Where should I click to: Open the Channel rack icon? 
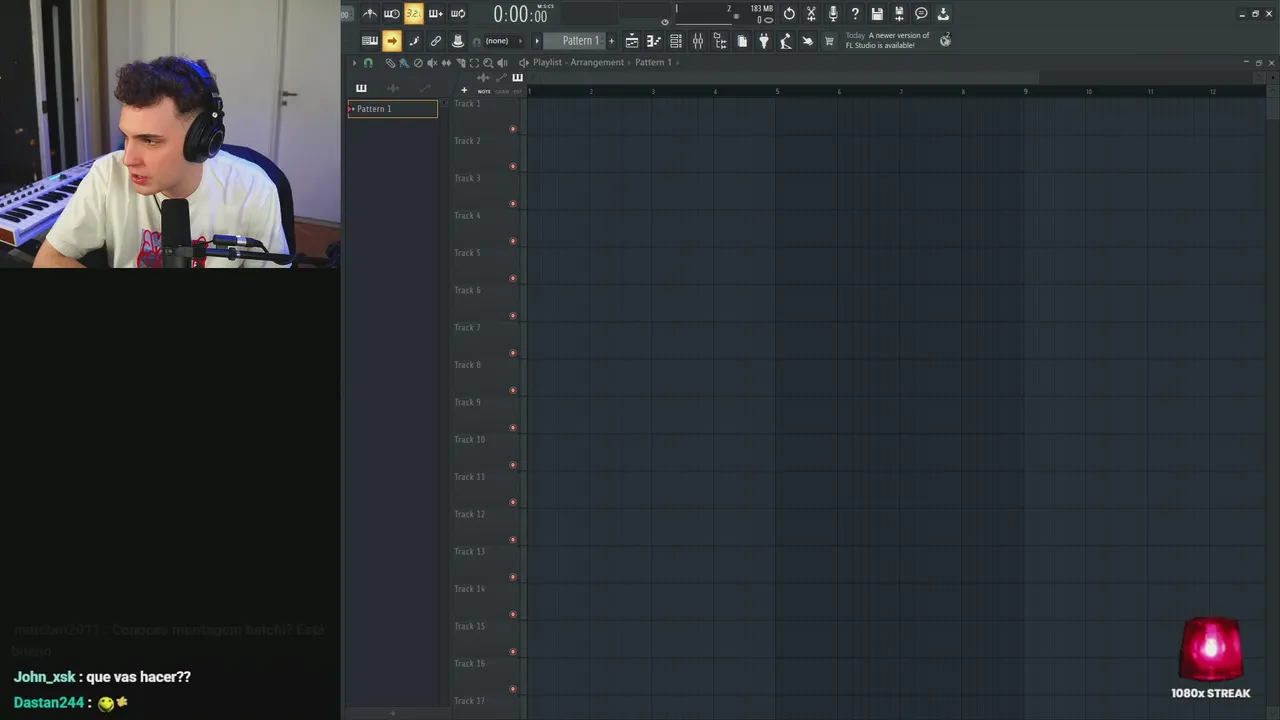point(676,41)
